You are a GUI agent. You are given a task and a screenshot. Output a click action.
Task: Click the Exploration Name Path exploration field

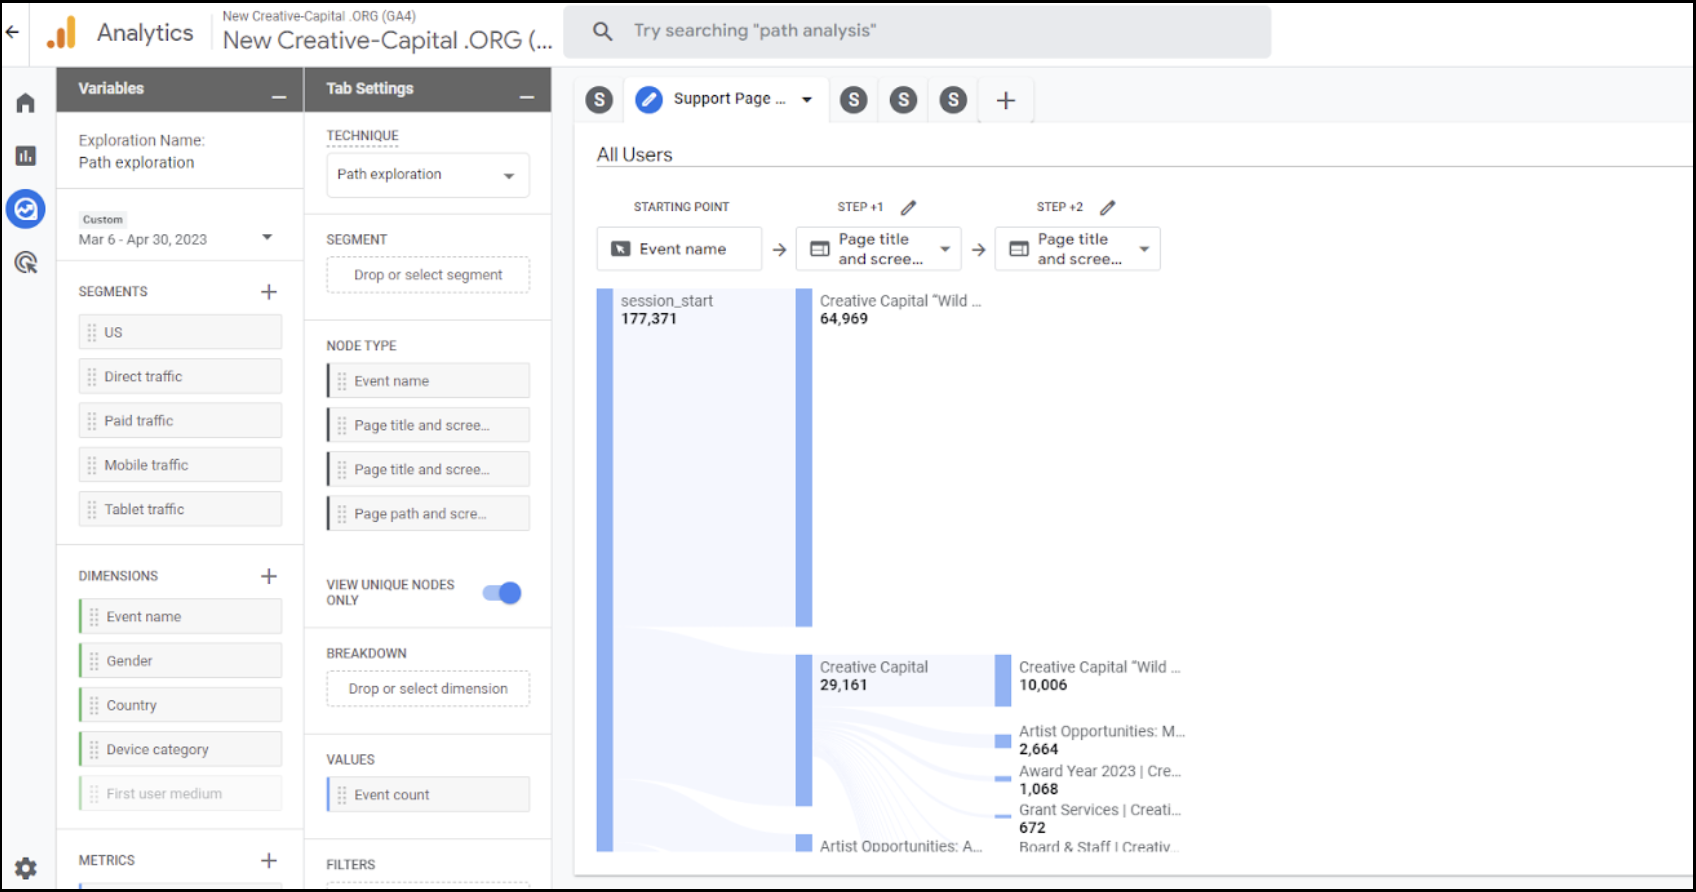(137, 163)
